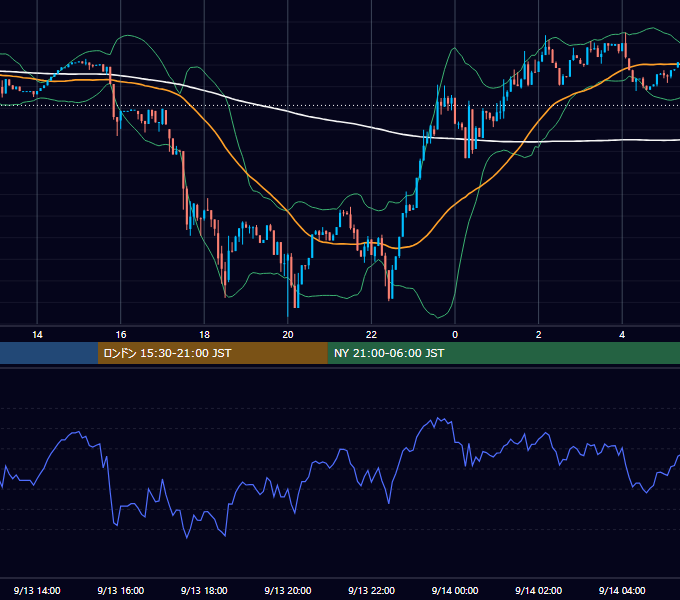Screen dimensions: 680x600
Task: Select the 2 hour label on price chart
Action: tap(538, 335)
